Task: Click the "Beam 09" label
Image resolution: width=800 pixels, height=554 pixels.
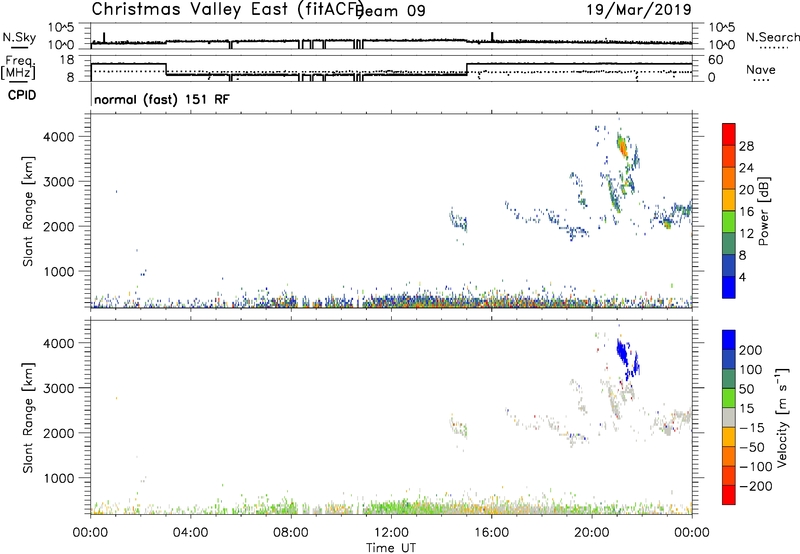Action: tap(392, 11)
